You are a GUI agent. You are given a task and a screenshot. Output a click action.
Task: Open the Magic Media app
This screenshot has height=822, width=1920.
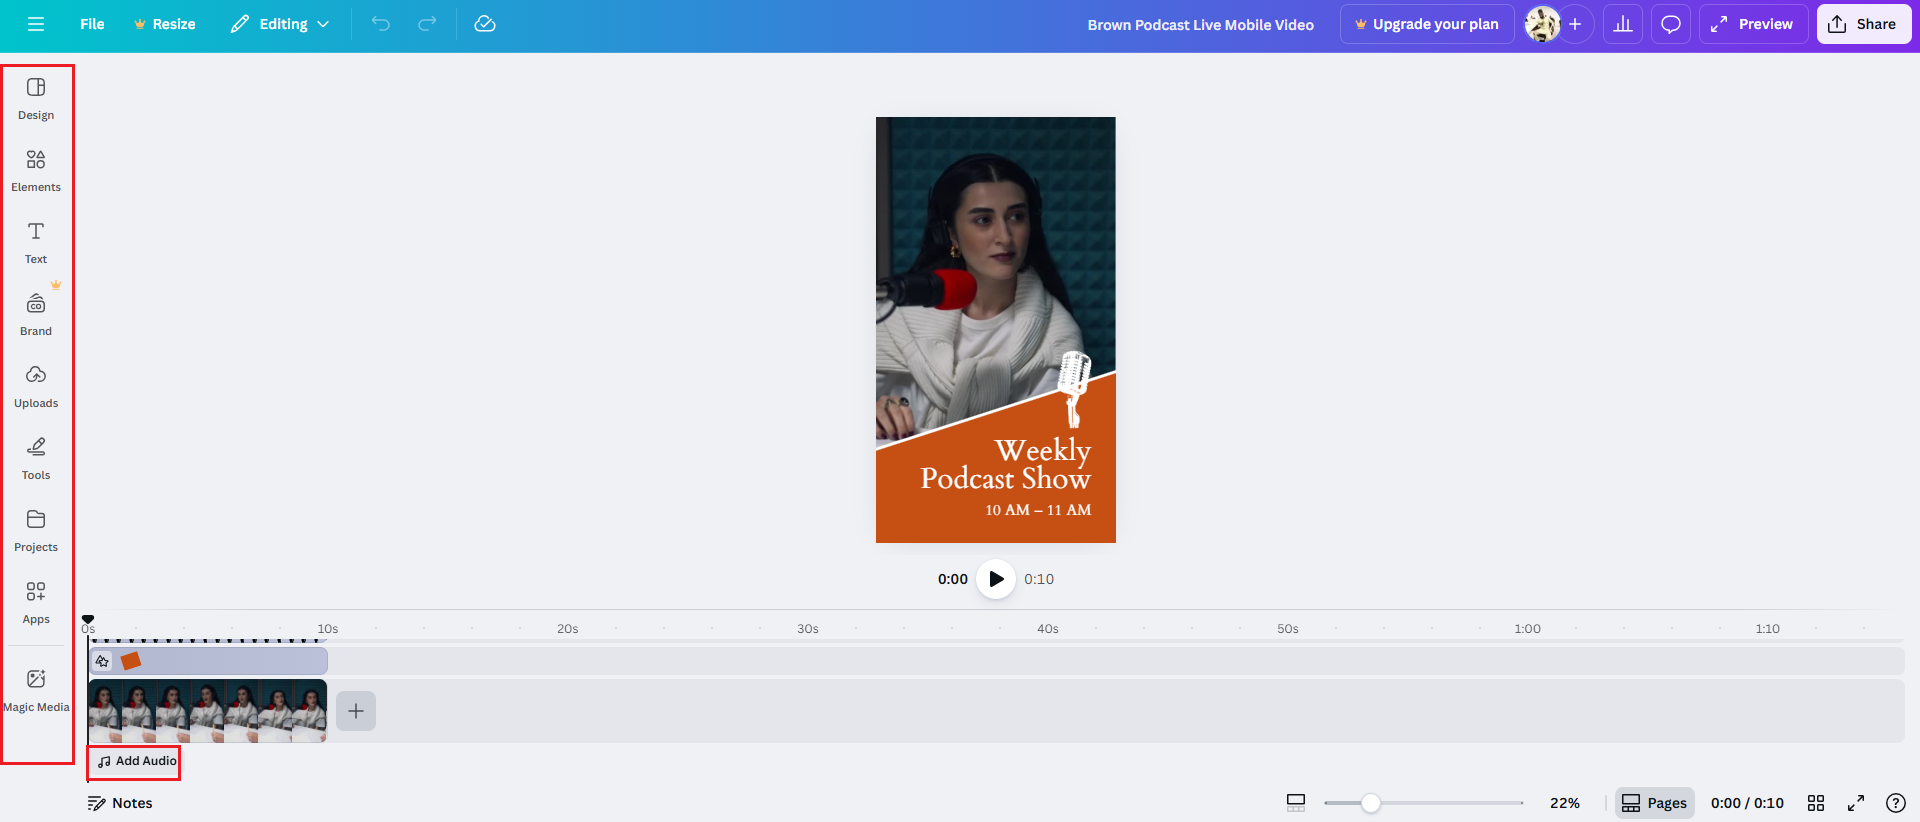36,691
